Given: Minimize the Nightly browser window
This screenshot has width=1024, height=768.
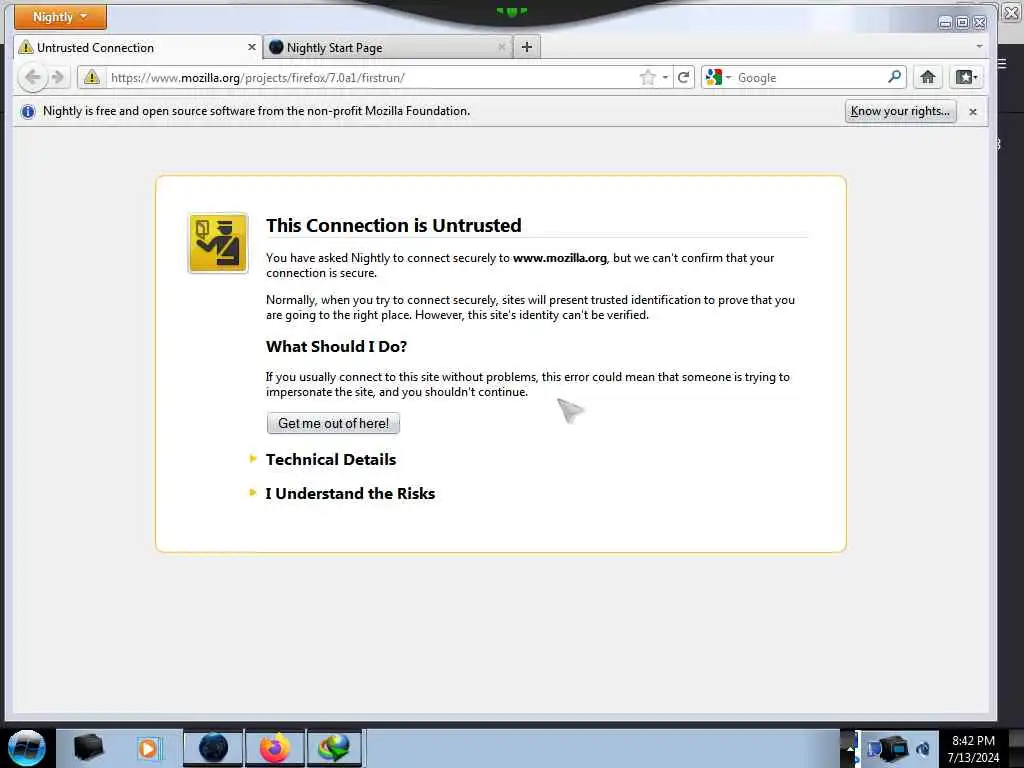Looking at the screenshot, I should (944, 23).
